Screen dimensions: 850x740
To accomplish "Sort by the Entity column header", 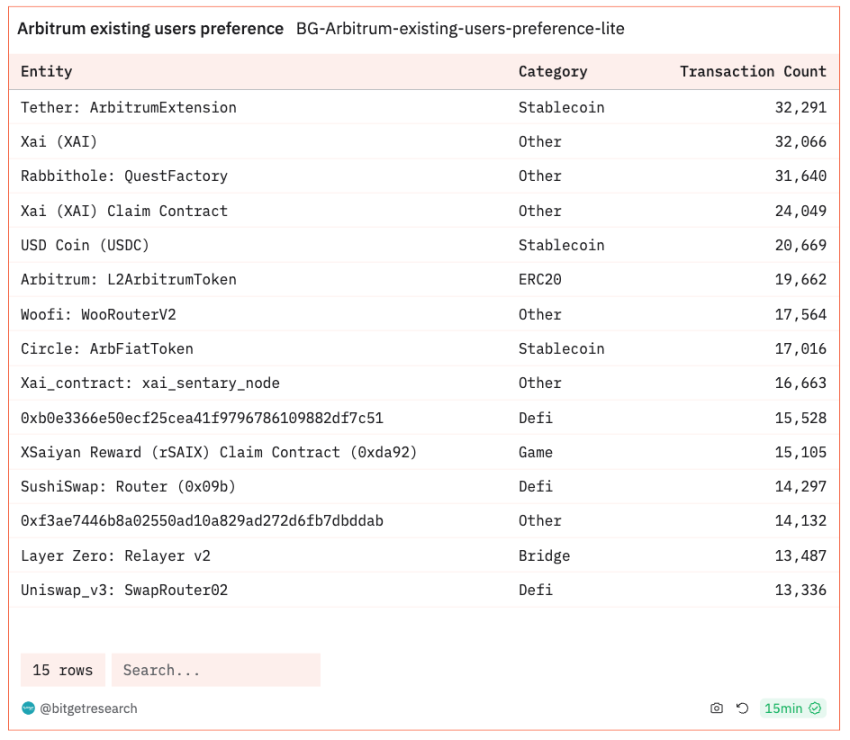I will pyautogui.click(x=47, y=72).
